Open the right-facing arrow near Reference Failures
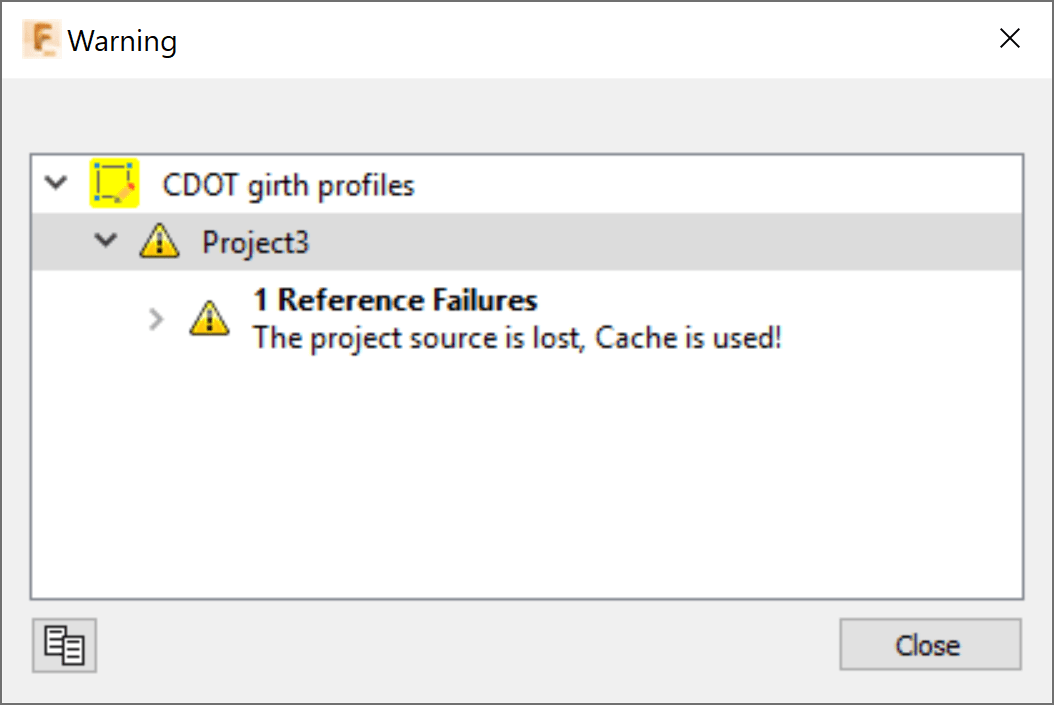1054x705 pixels. click(x=155, y=320)
